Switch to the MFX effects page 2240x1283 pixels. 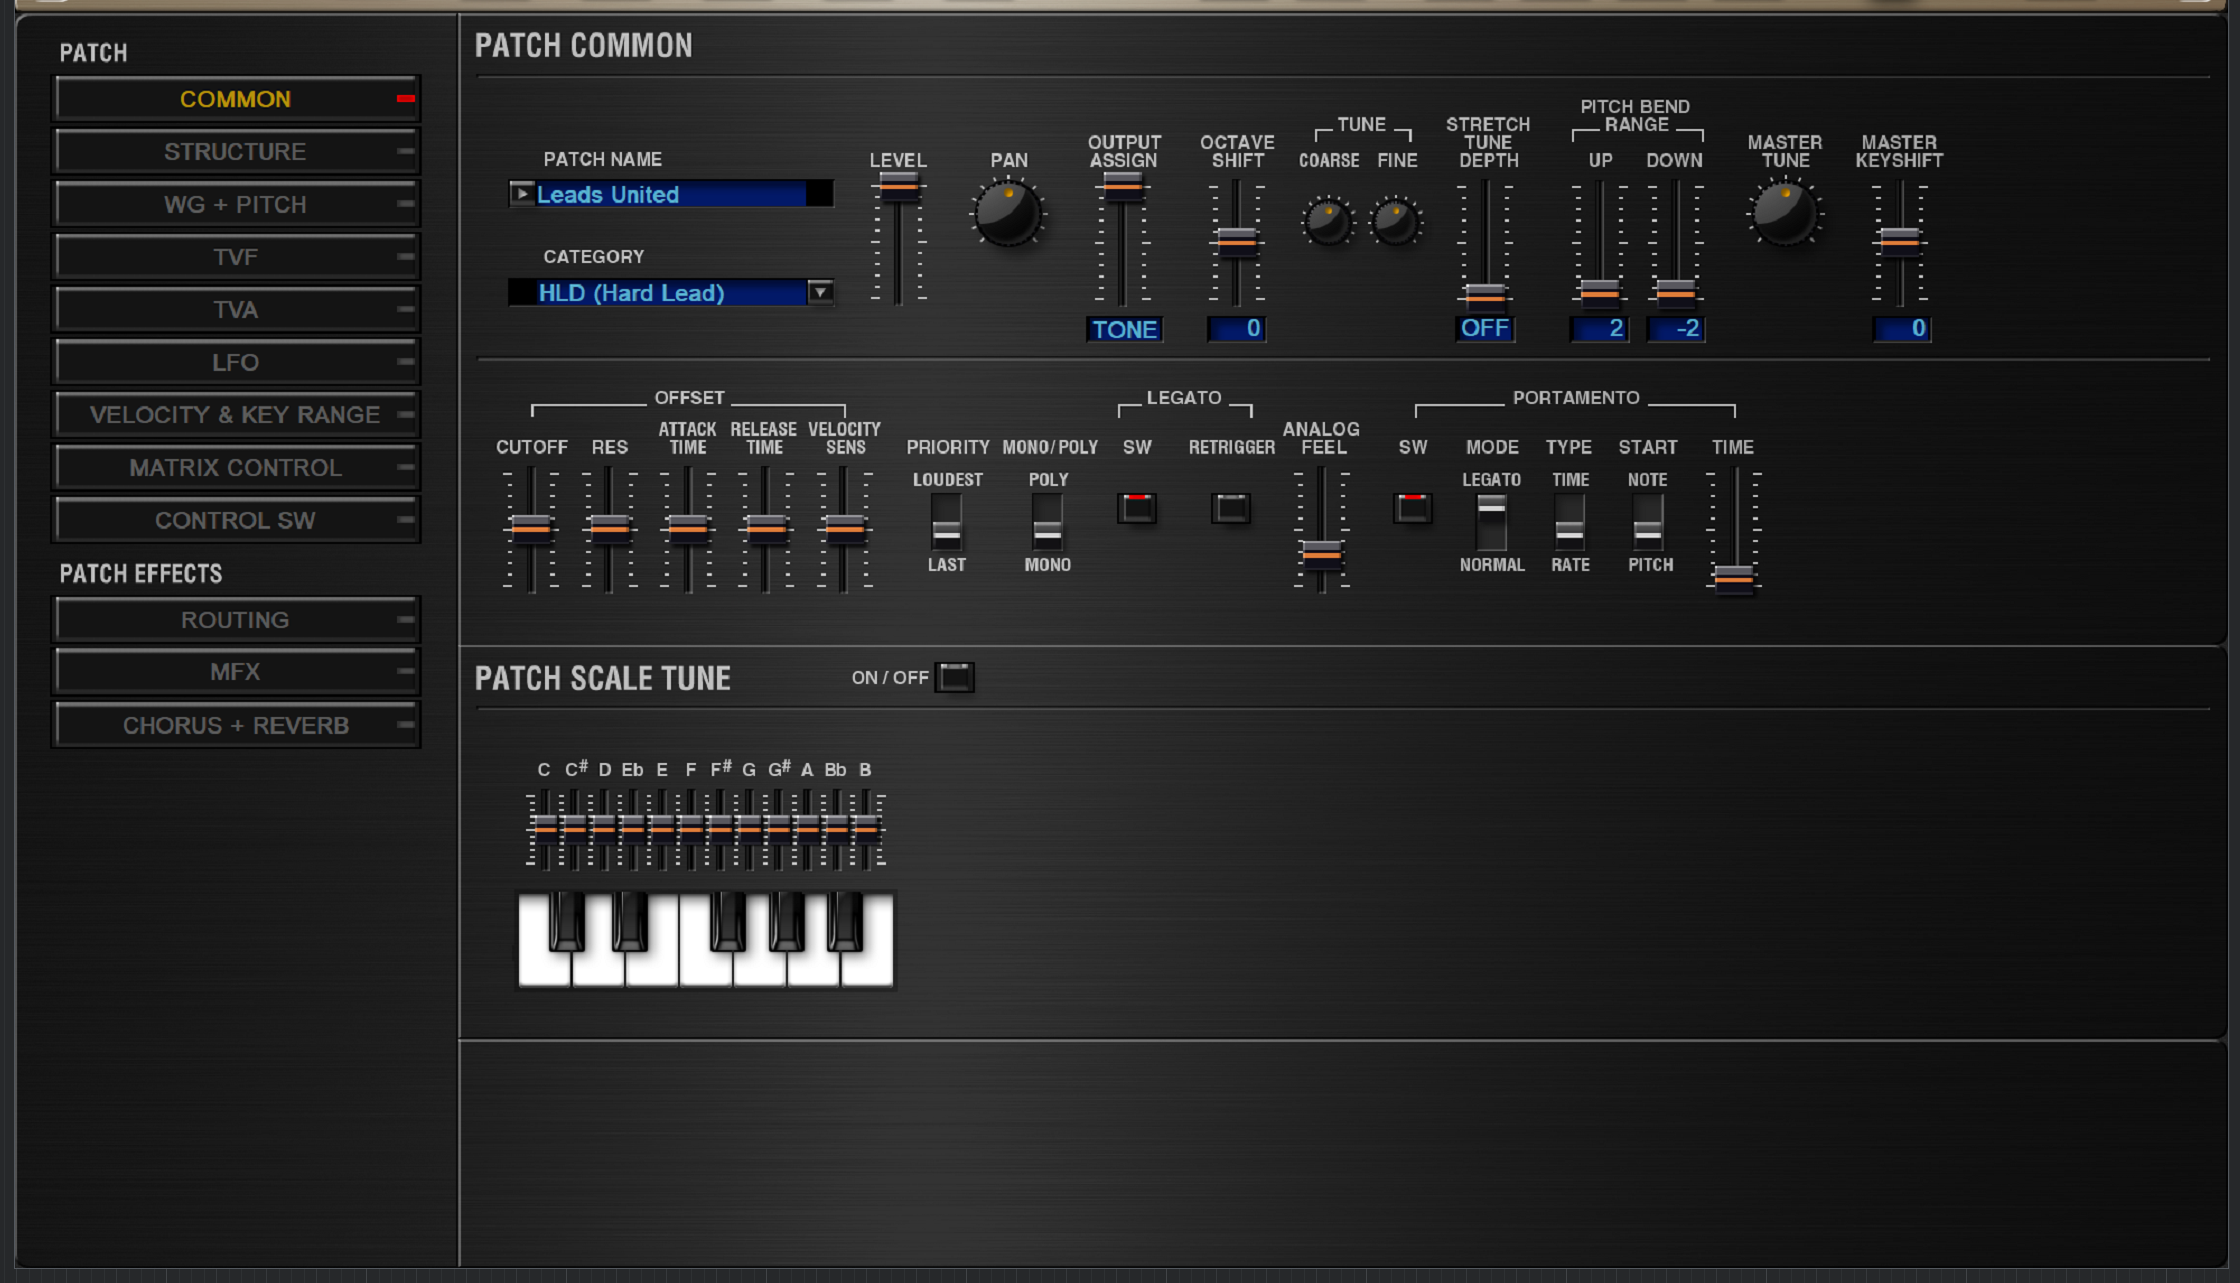click(235, 672)
